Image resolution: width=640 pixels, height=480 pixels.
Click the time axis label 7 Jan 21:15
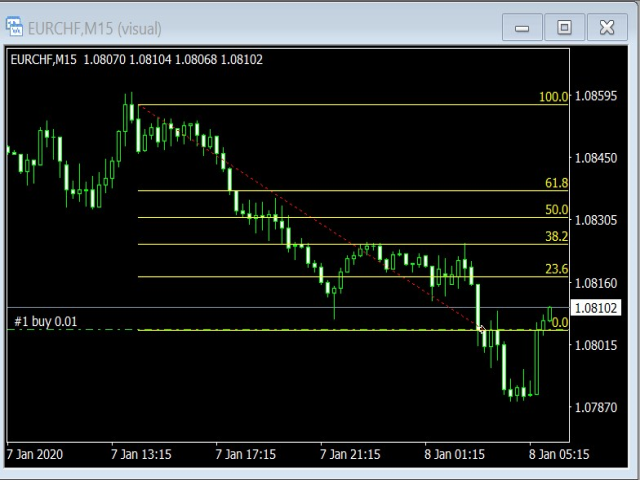350,454
